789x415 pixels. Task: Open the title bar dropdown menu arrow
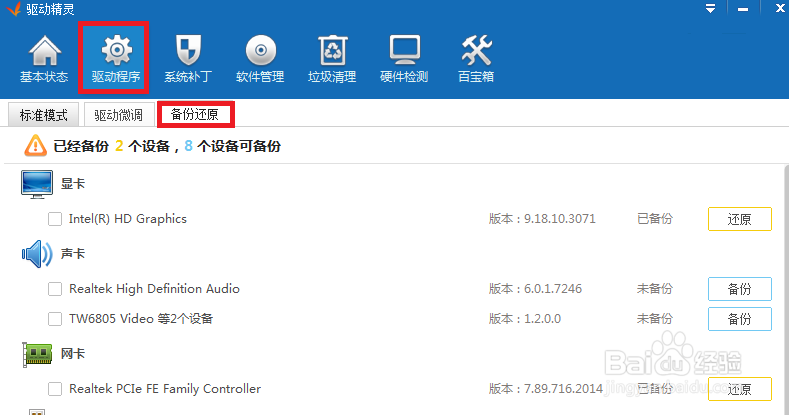(x=711, y=9)
